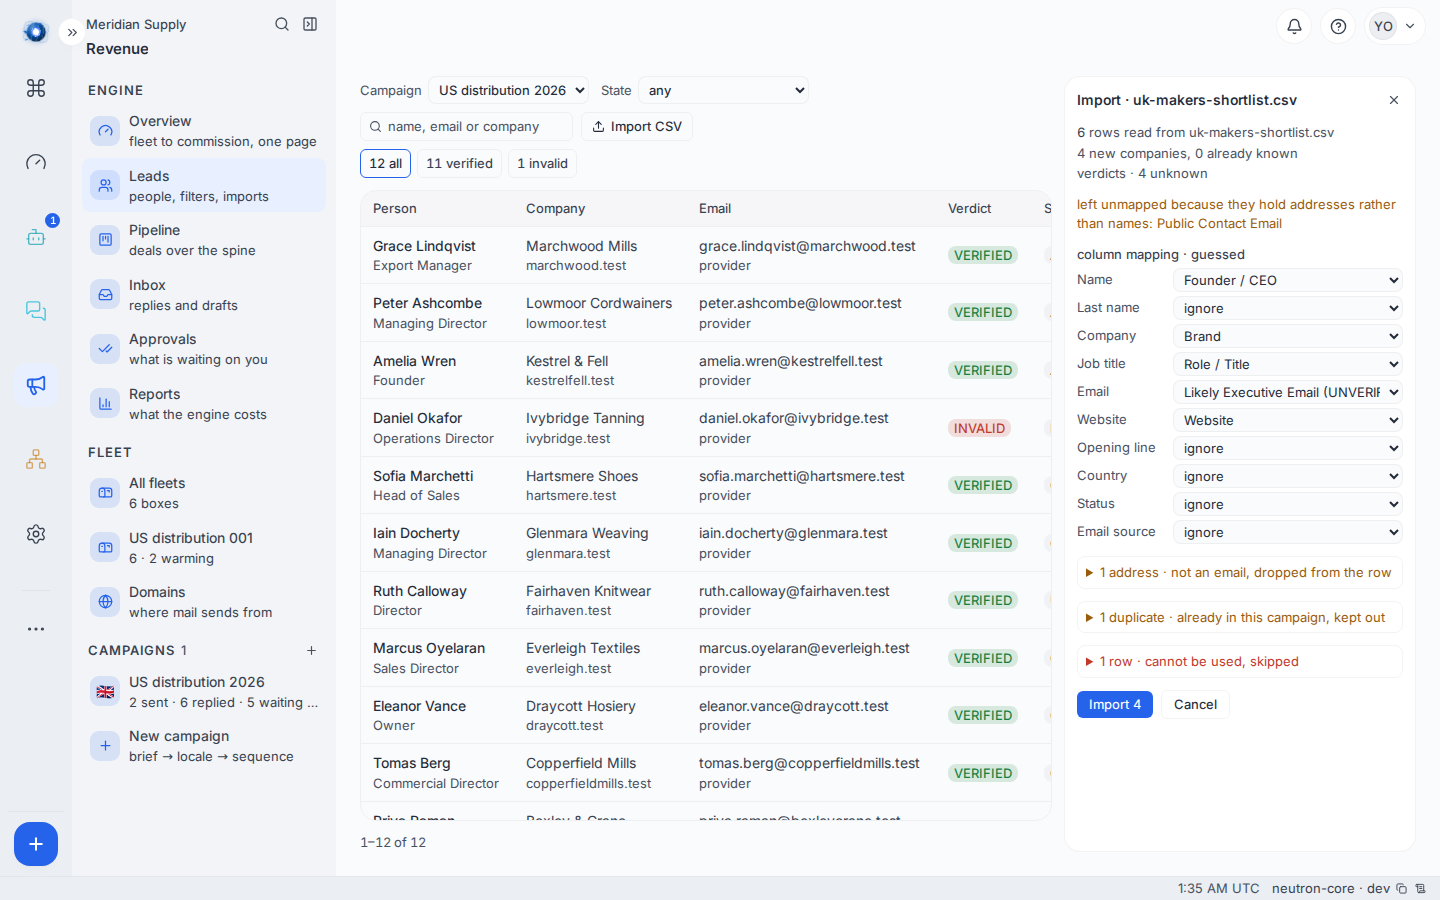Cancel the CSV import

1195,704
